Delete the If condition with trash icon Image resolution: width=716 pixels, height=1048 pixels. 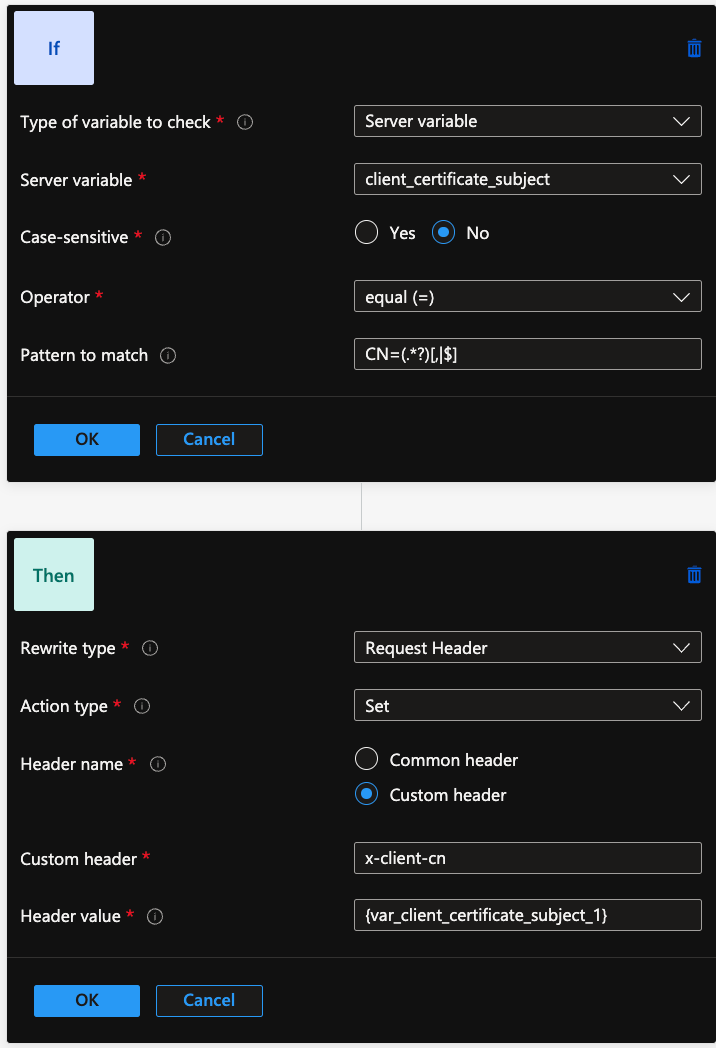coord(694,49)
